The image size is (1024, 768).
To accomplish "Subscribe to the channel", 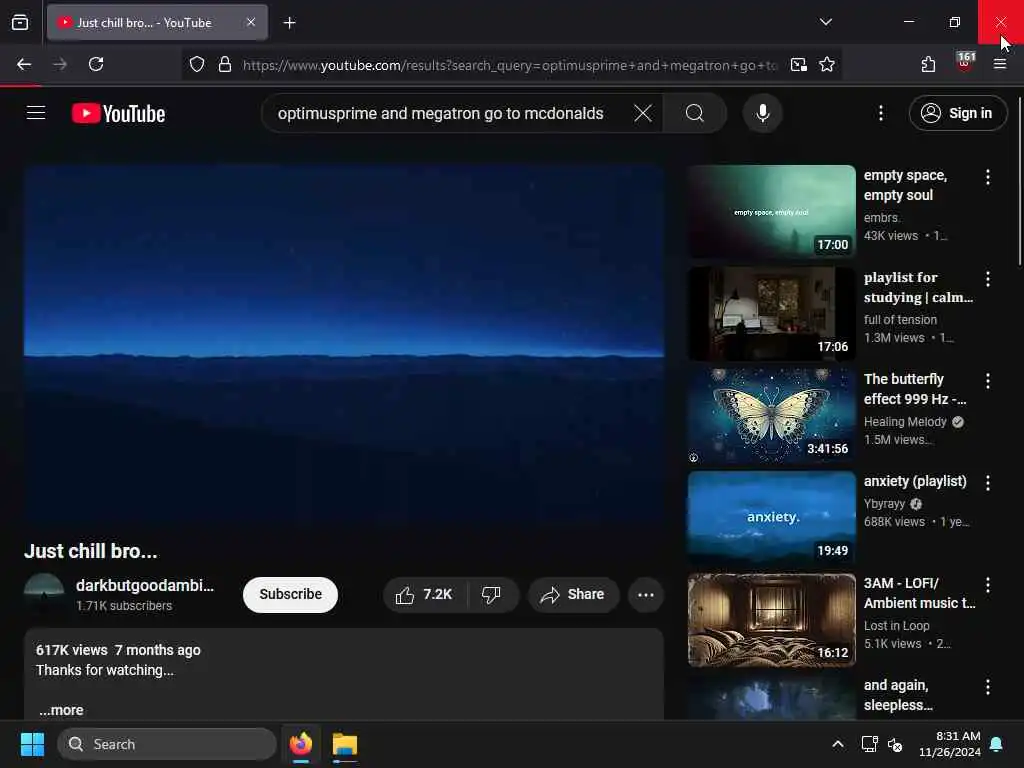I will [290, 594].
